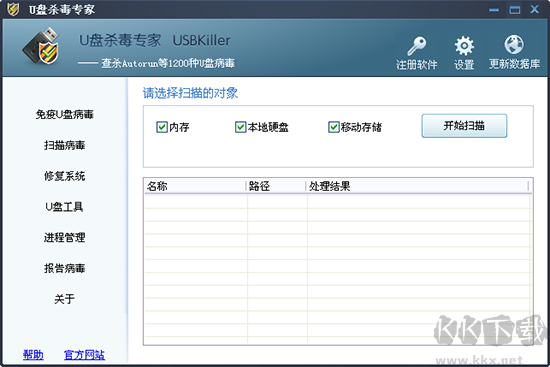Start scan with 开始扫描 button
This screenshot has height=367, width=550.
pyautogui.click(x=464, y=126)
